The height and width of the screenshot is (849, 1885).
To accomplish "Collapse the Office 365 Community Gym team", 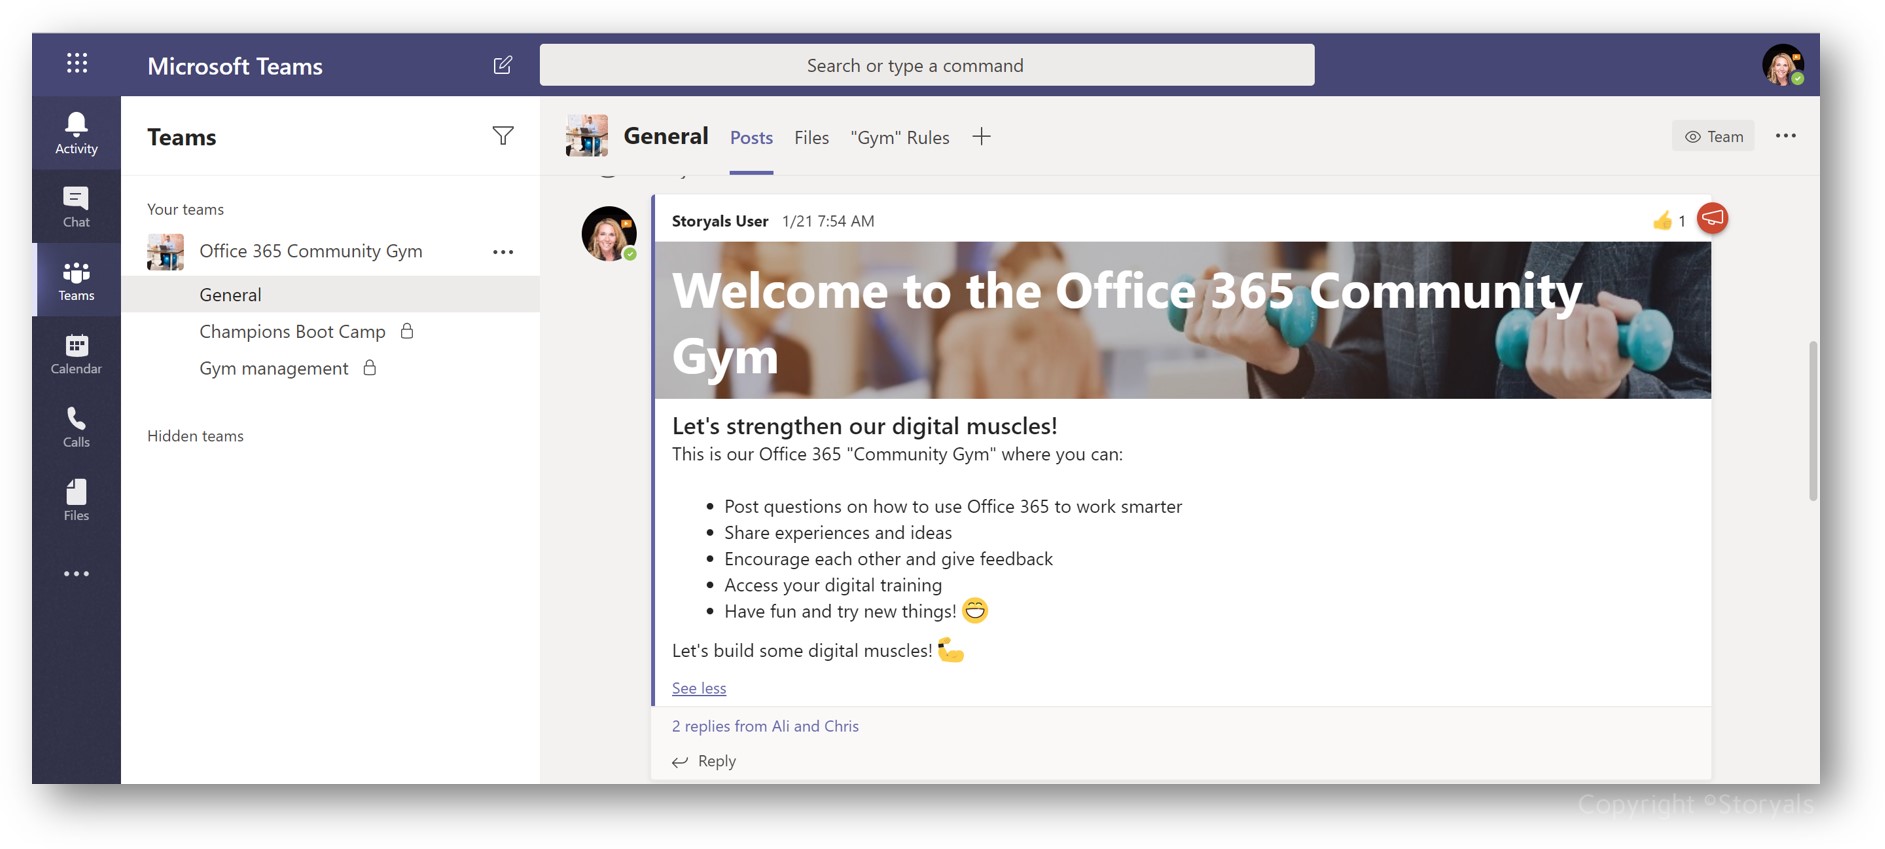I will [x=311, y=251].
